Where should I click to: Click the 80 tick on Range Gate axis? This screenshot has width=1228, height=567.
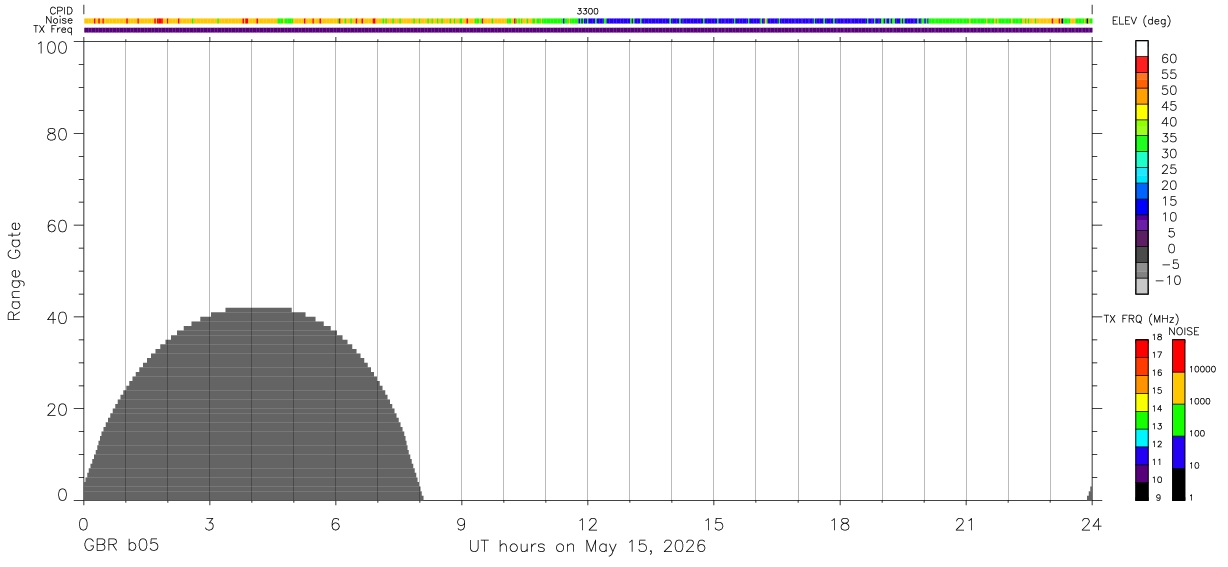[x=56, y=133]
